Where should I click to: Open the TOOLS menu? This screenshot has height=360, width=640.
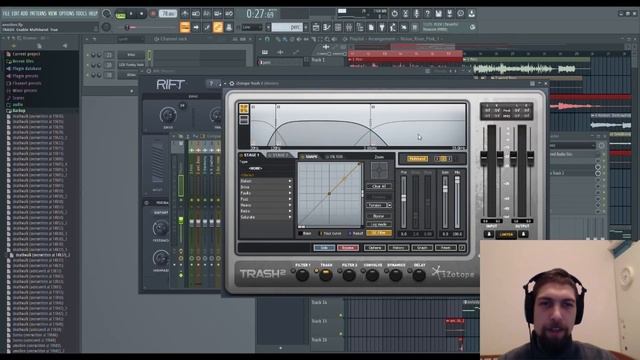click(82, 13)
